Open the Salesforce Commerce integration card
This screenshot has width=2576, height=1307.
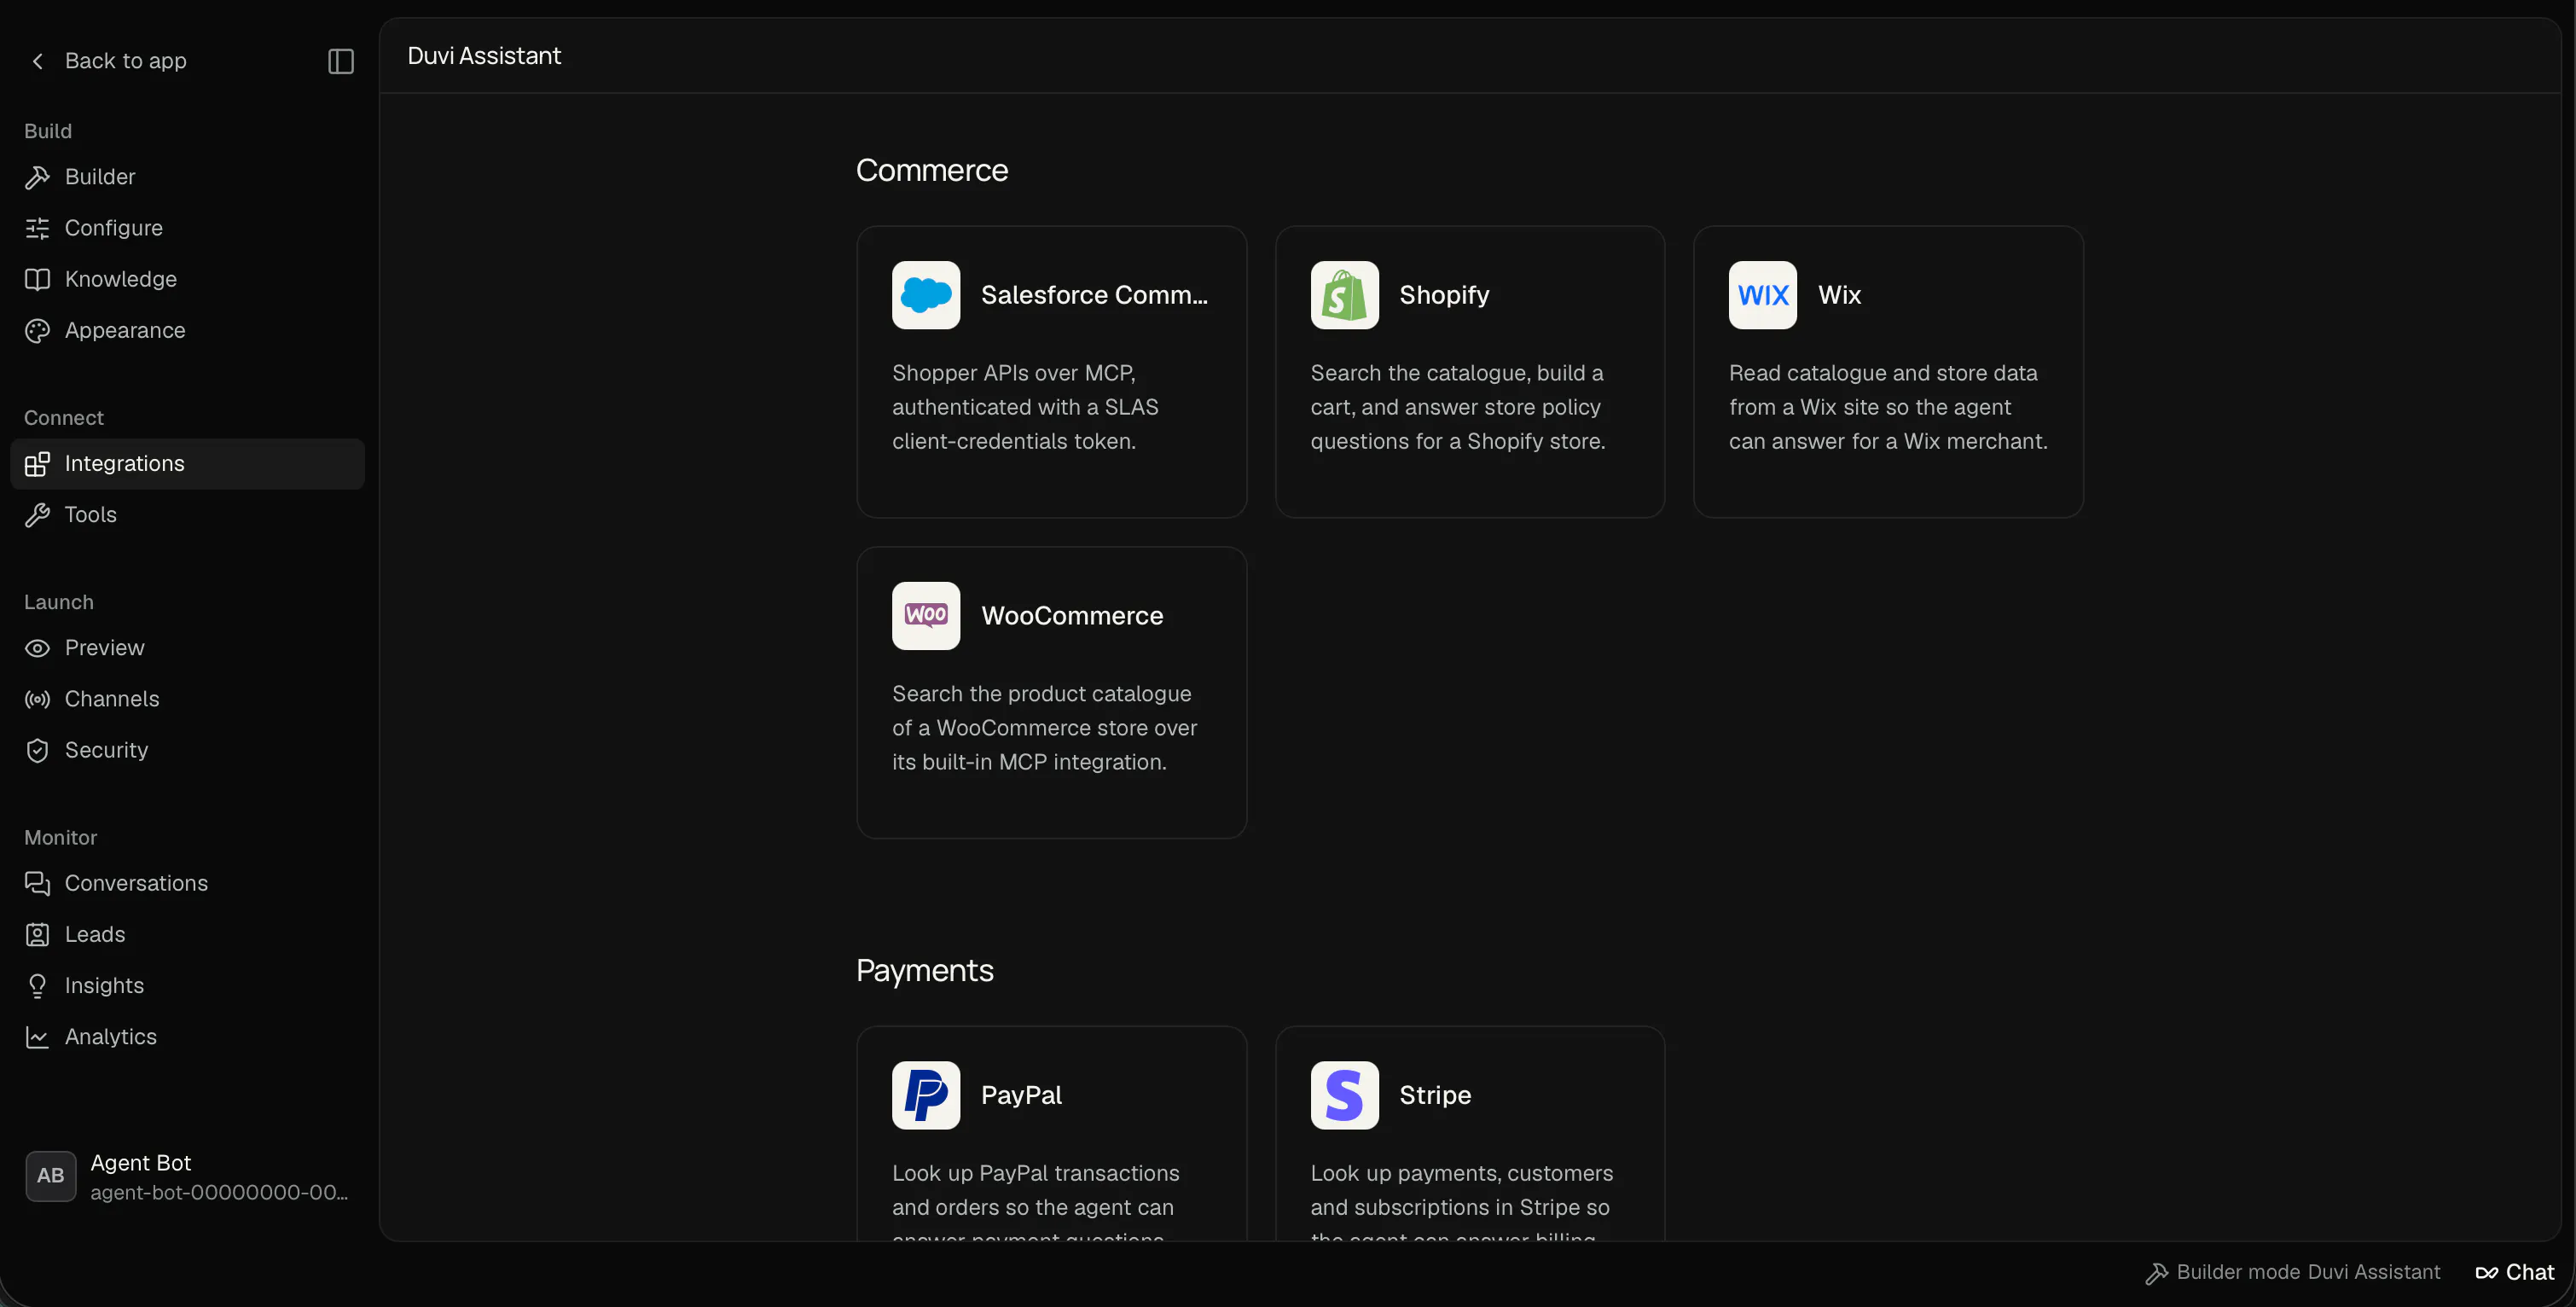click(x=1052, y=372)
